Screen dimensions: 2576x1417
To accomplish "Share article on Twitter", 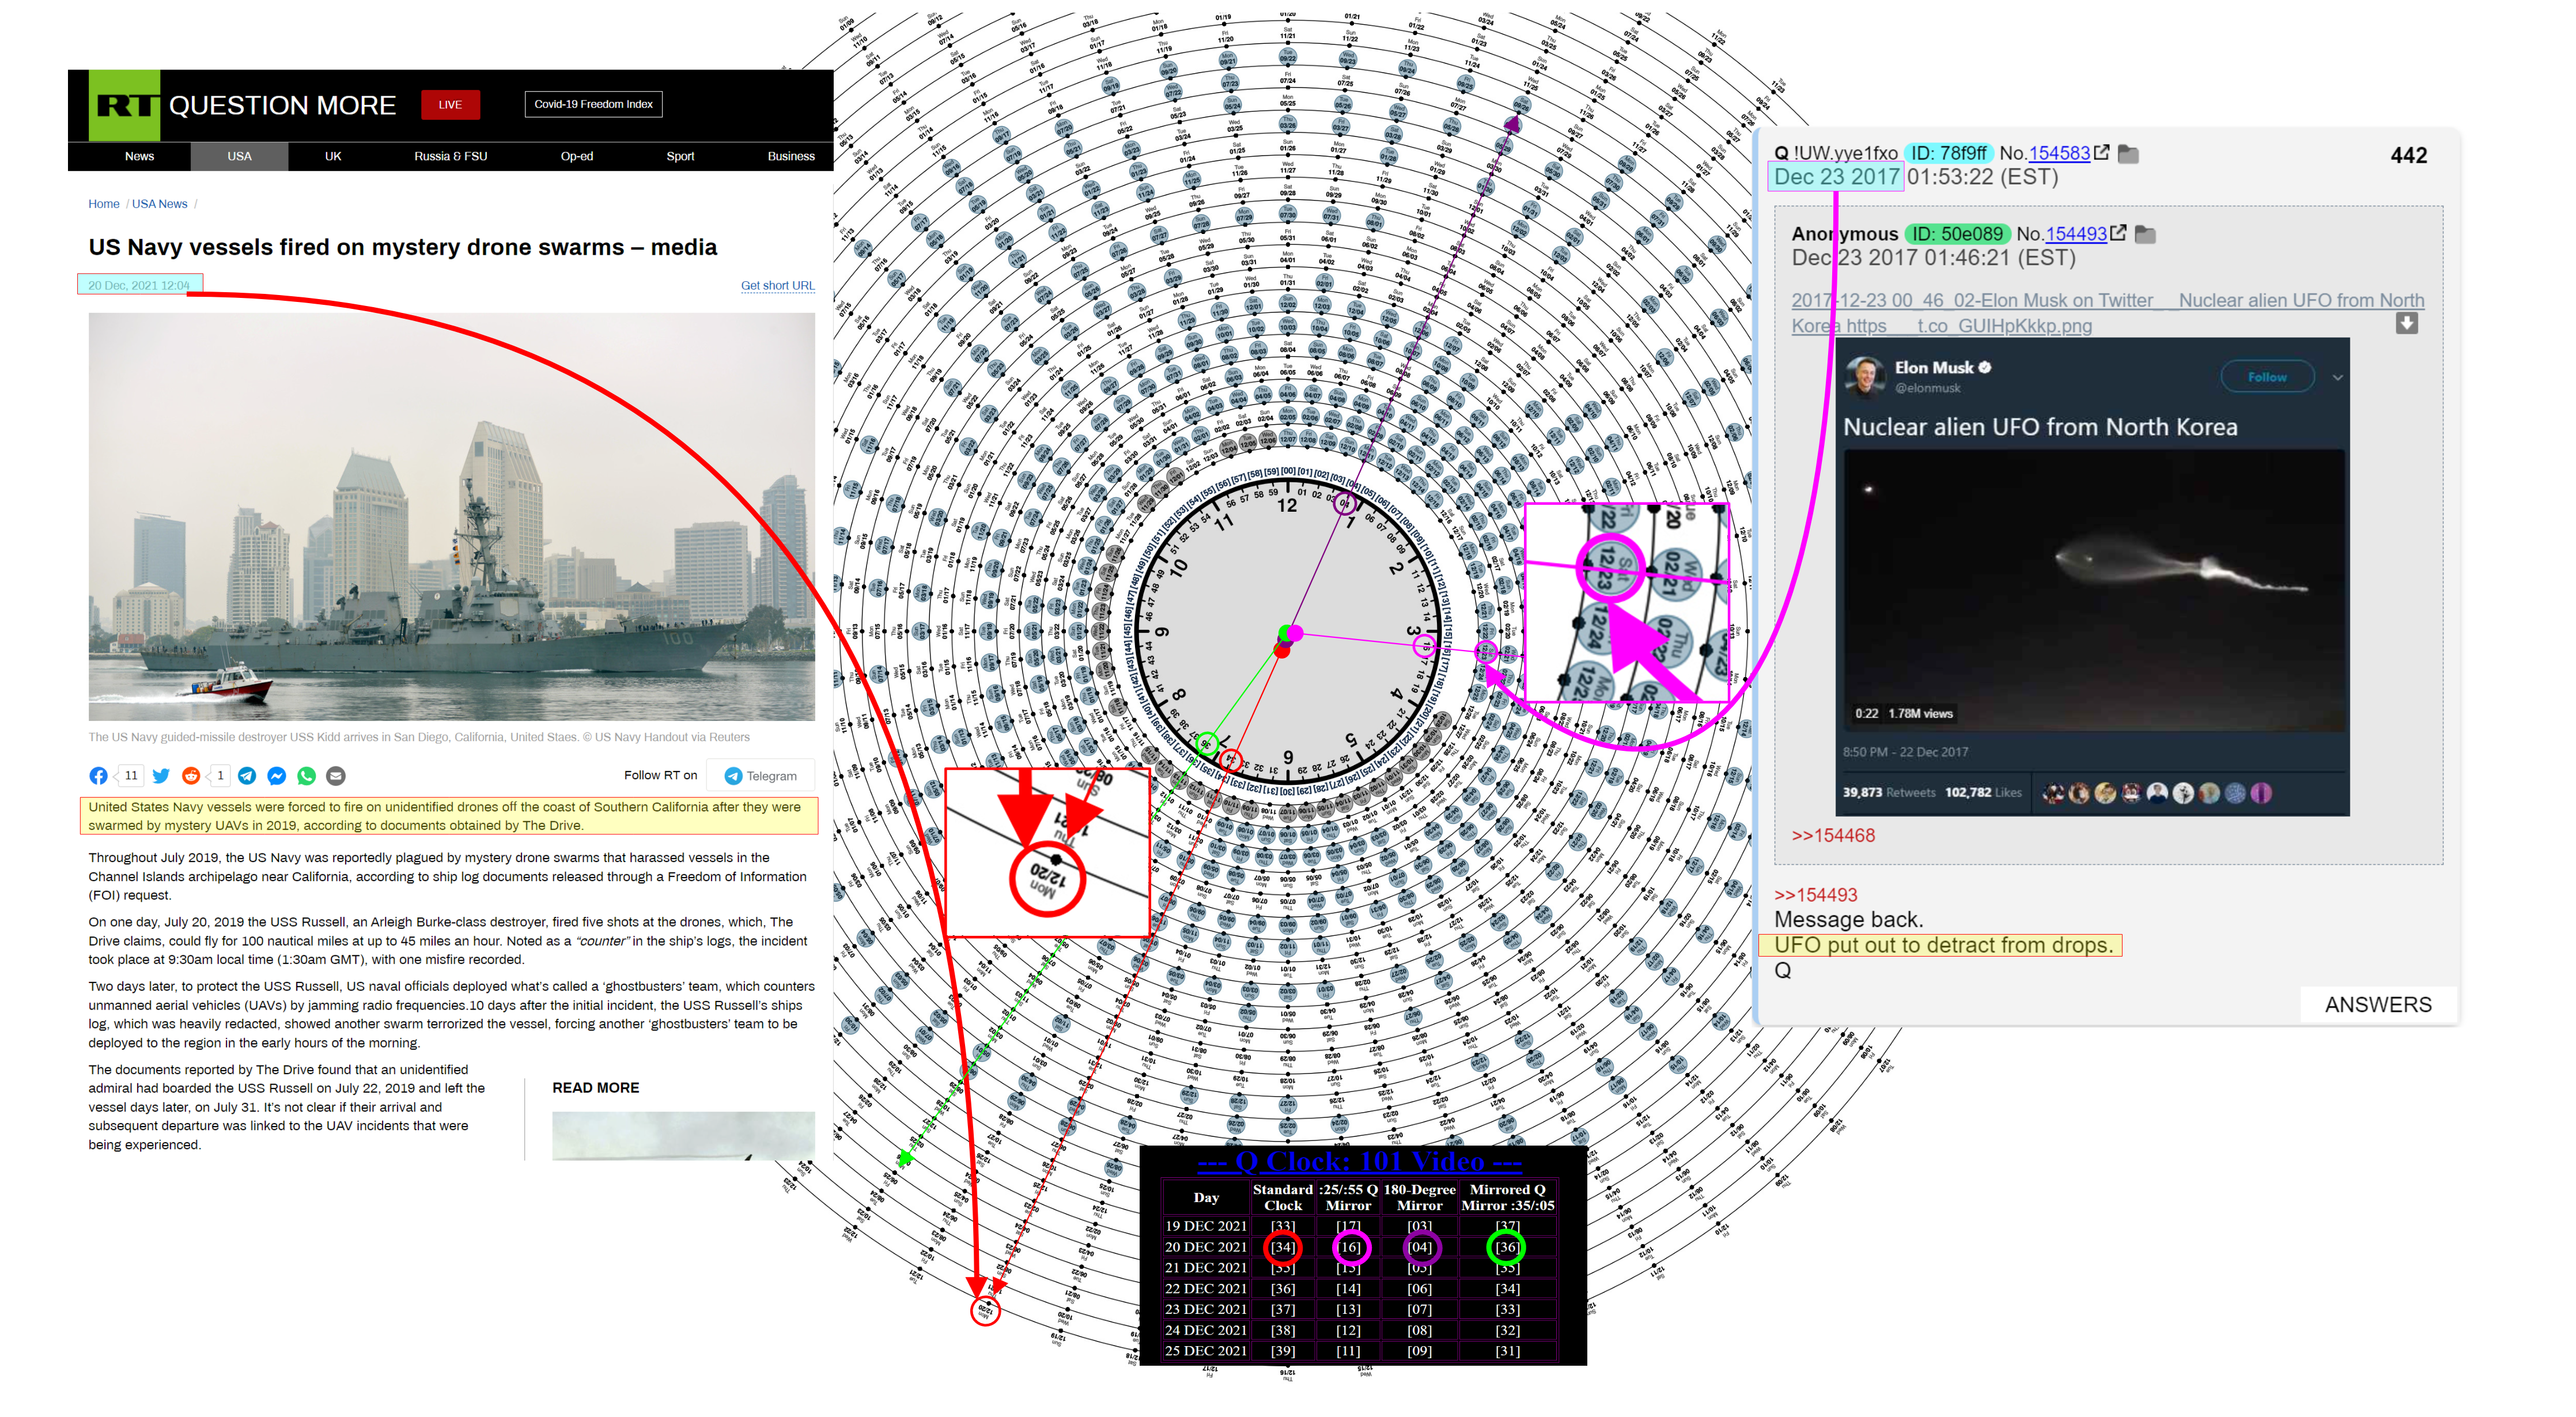I will [161, 776].
